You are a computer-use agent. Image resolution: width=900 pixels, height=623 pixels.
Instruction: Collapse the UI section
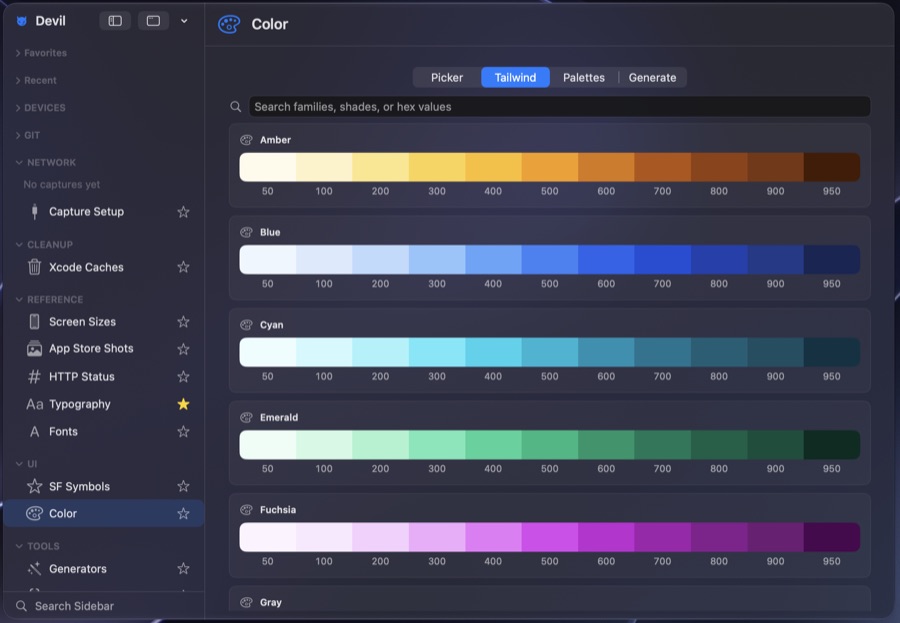[x=26, y=464]
